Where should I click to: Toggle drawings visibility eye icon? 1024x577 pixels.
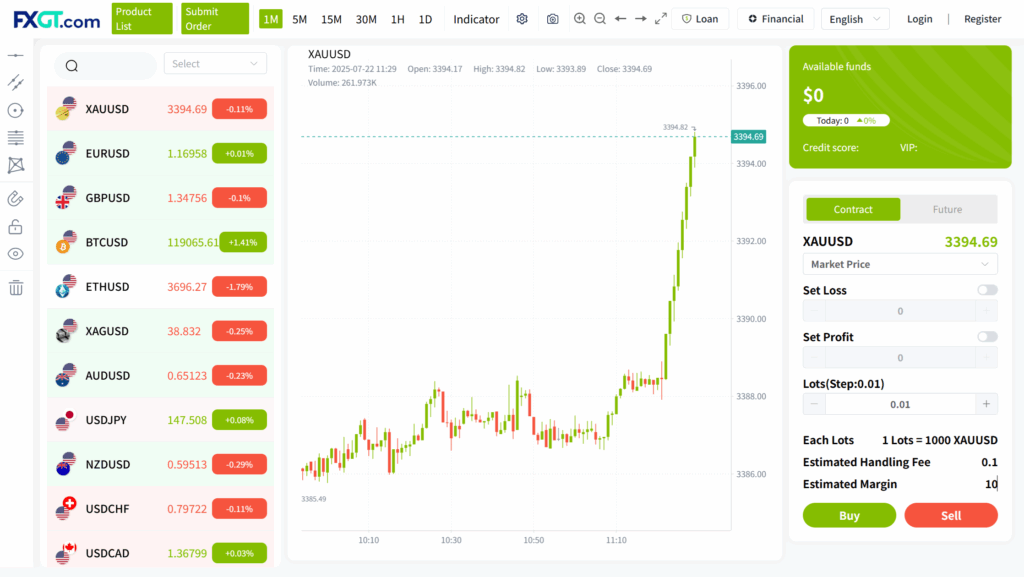pos(15,254)
